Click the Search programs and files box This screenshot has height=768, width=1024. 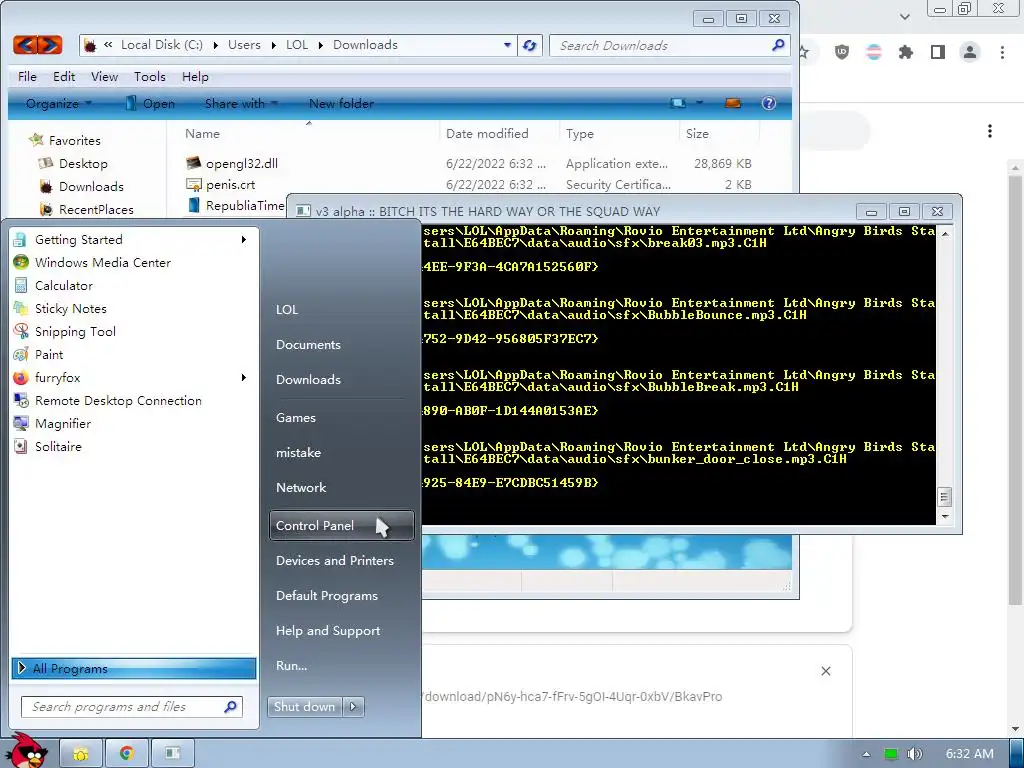132,707
